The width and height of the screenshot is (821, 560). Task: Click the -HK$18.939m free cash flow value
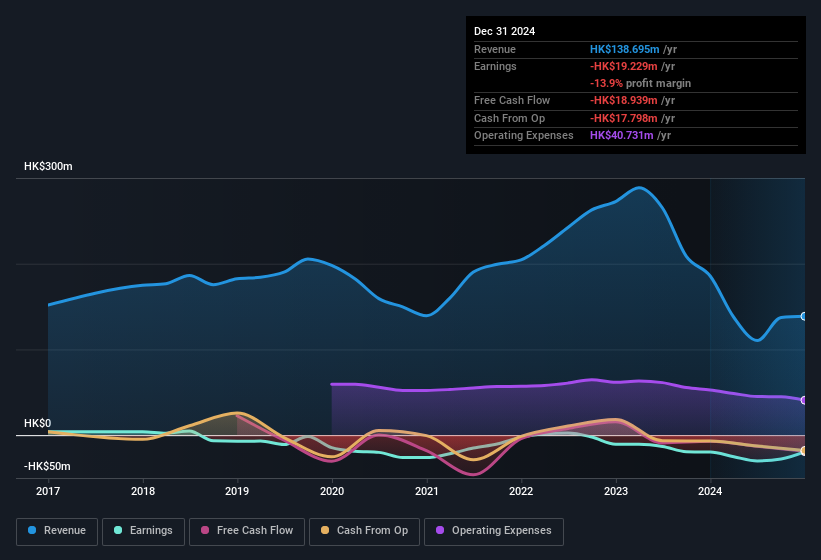click(x=623, y=100)
